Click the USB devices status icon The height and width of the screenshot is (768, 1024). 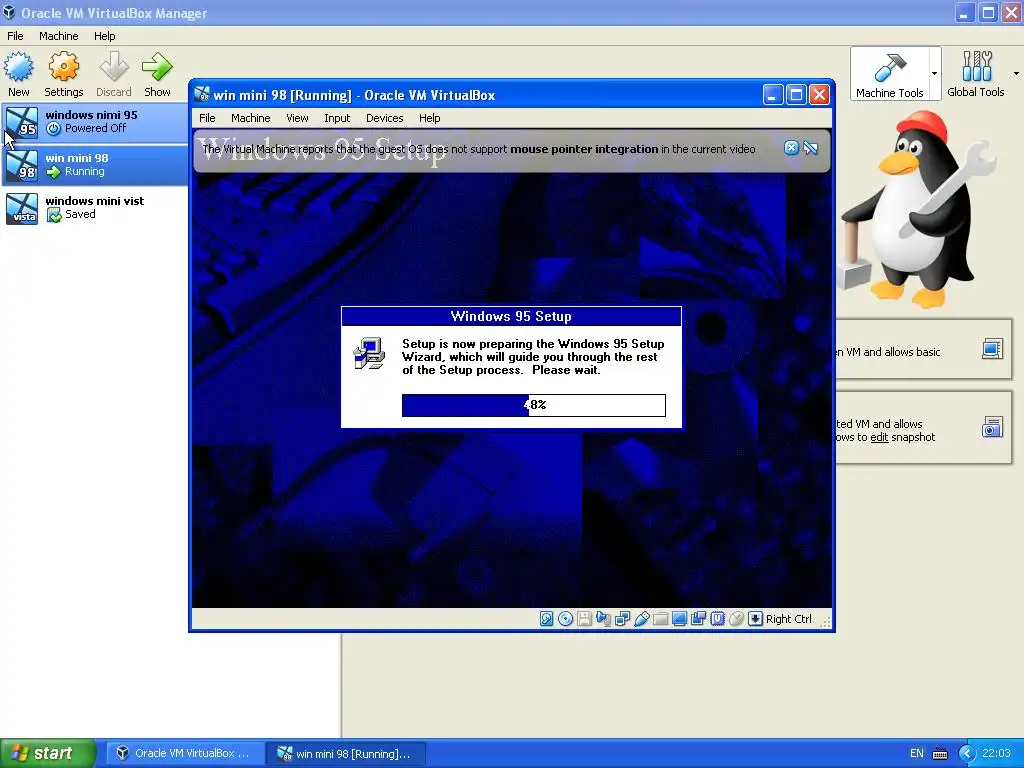click(641, 618)
